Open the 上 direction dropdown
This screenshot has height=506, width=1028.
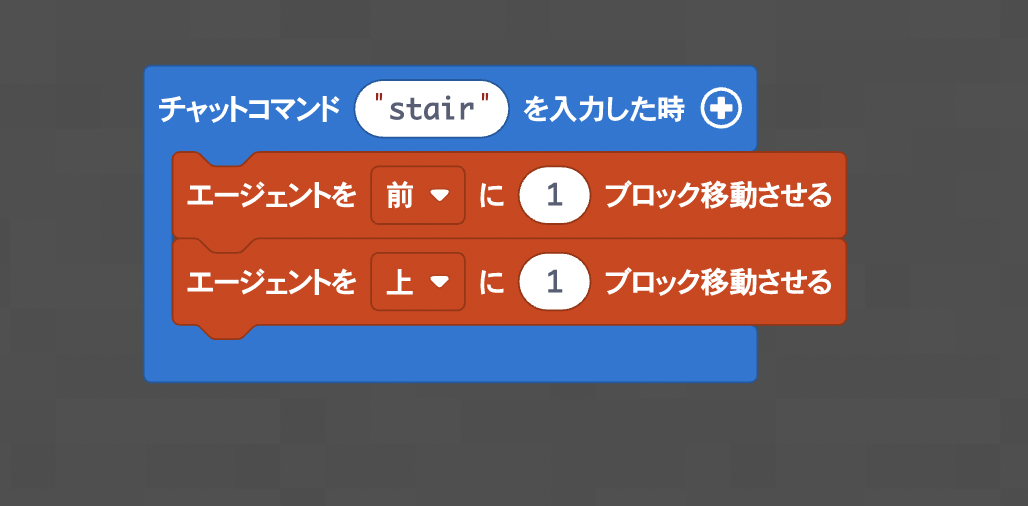(x=418, y=282)
